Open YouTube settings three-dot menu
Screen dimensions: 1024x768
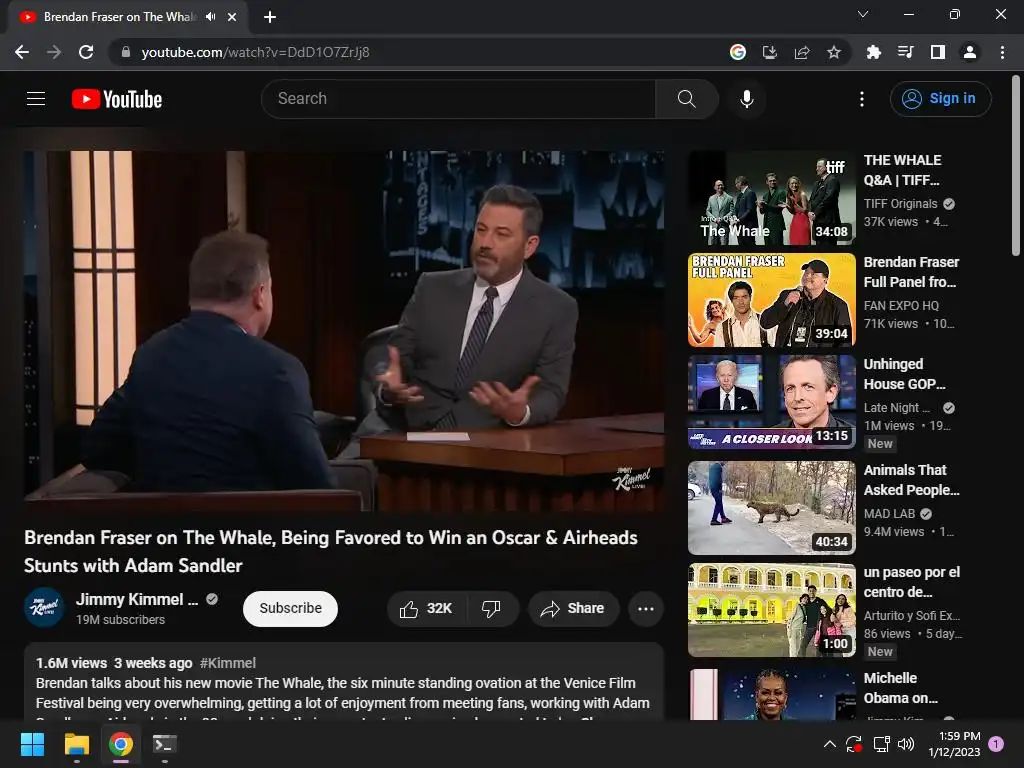pos(862,99)
